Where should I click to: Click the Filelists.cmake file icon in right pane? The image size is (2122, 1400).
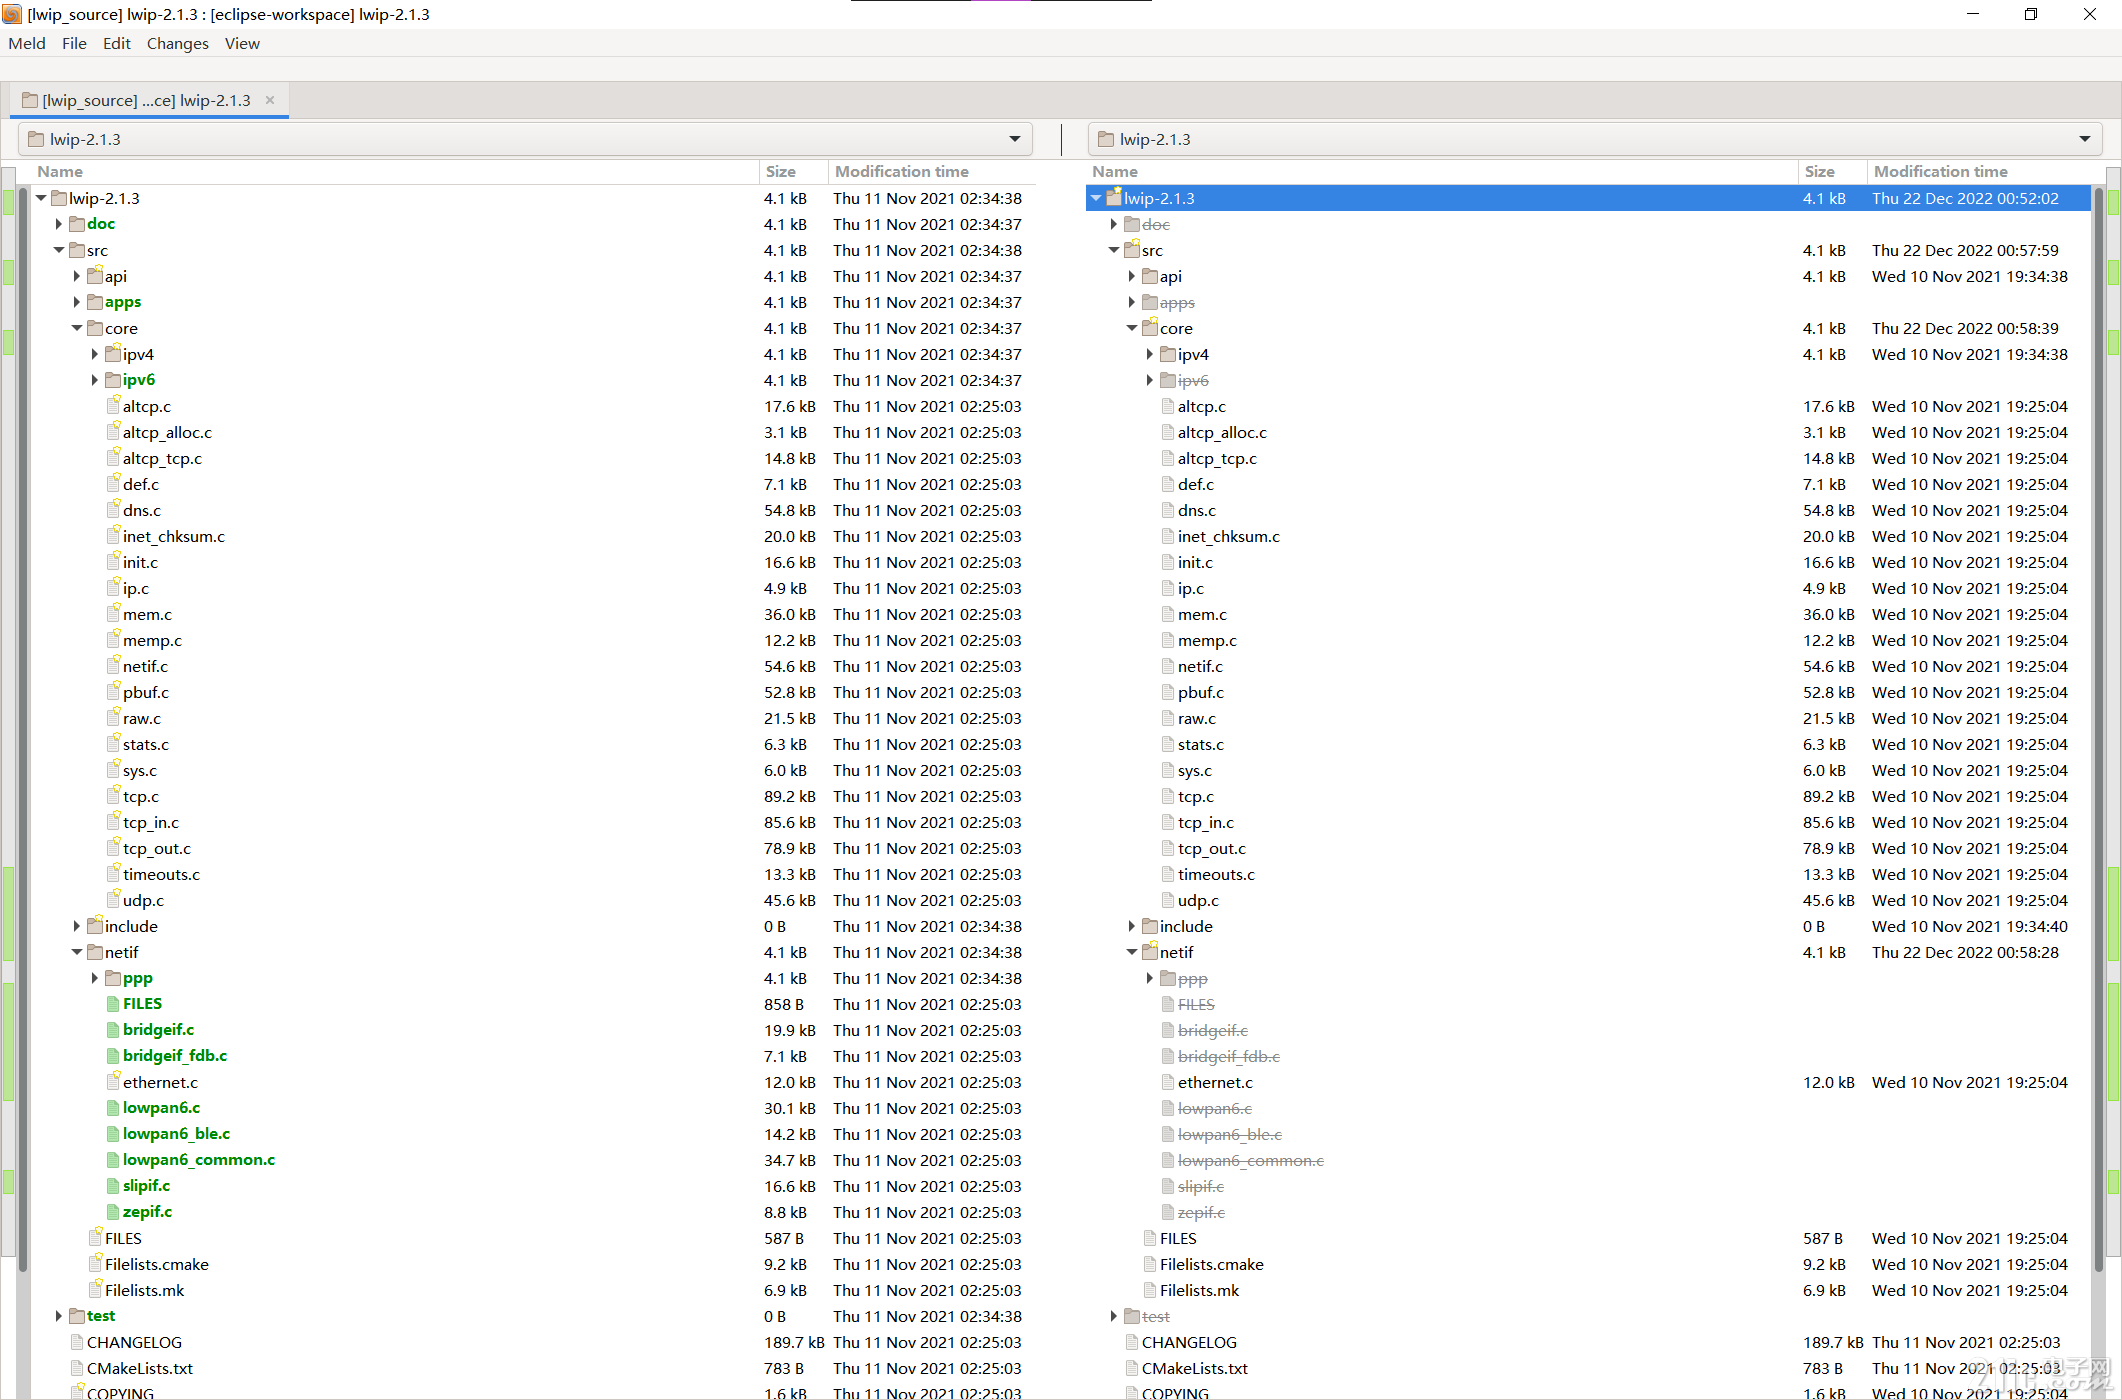[x=1151, y=1264]
